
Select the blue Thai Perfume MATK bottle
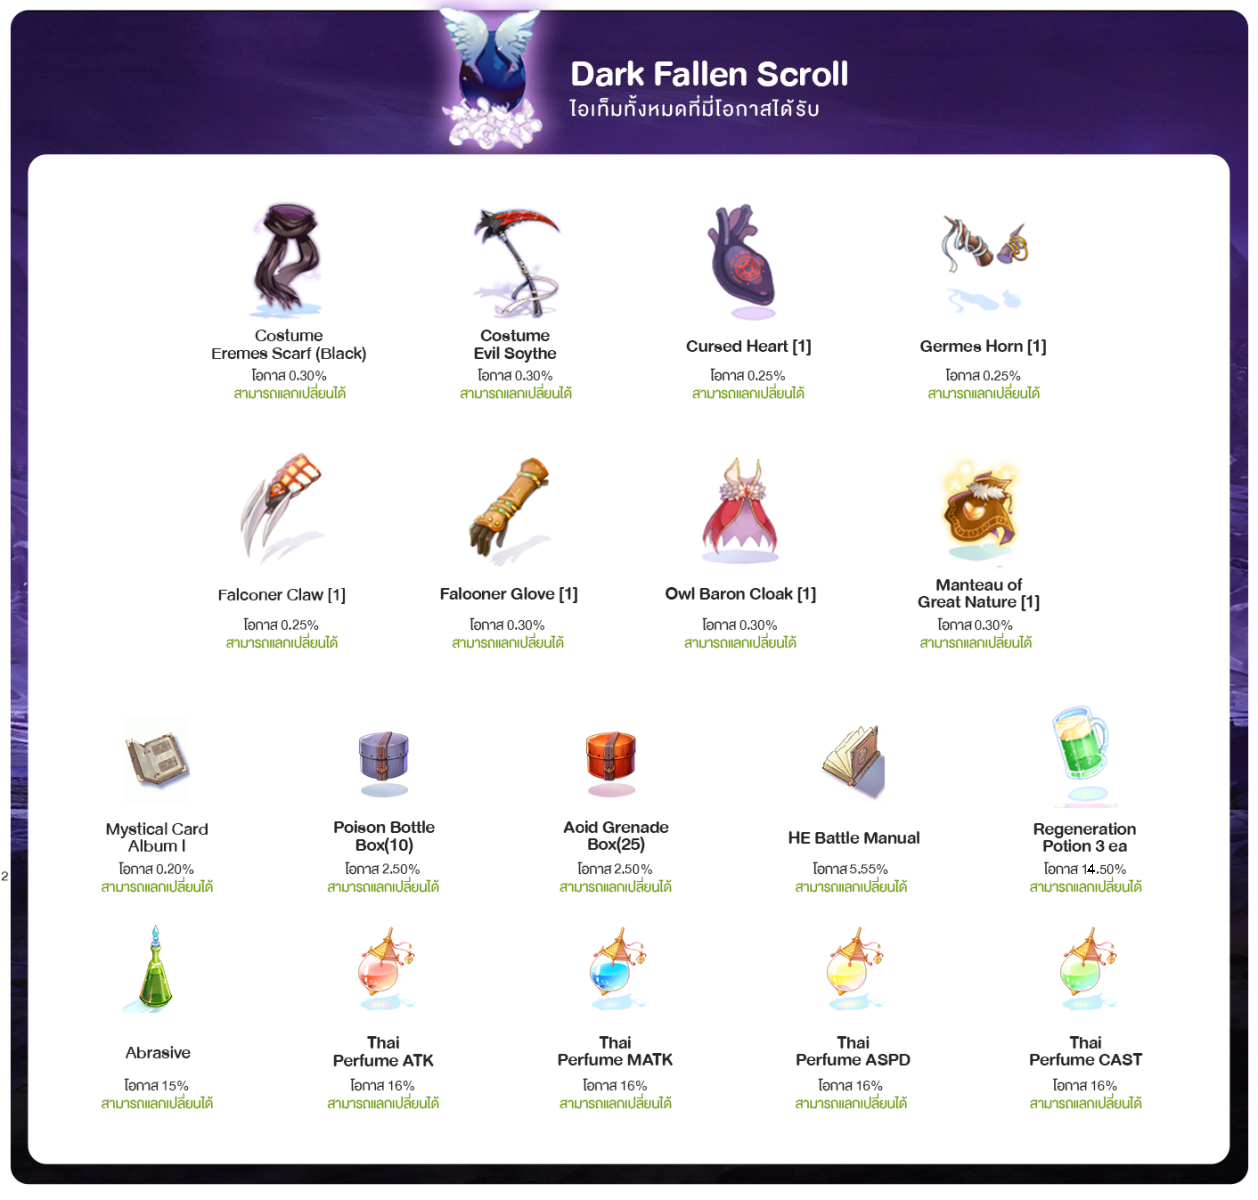[617, 968]
